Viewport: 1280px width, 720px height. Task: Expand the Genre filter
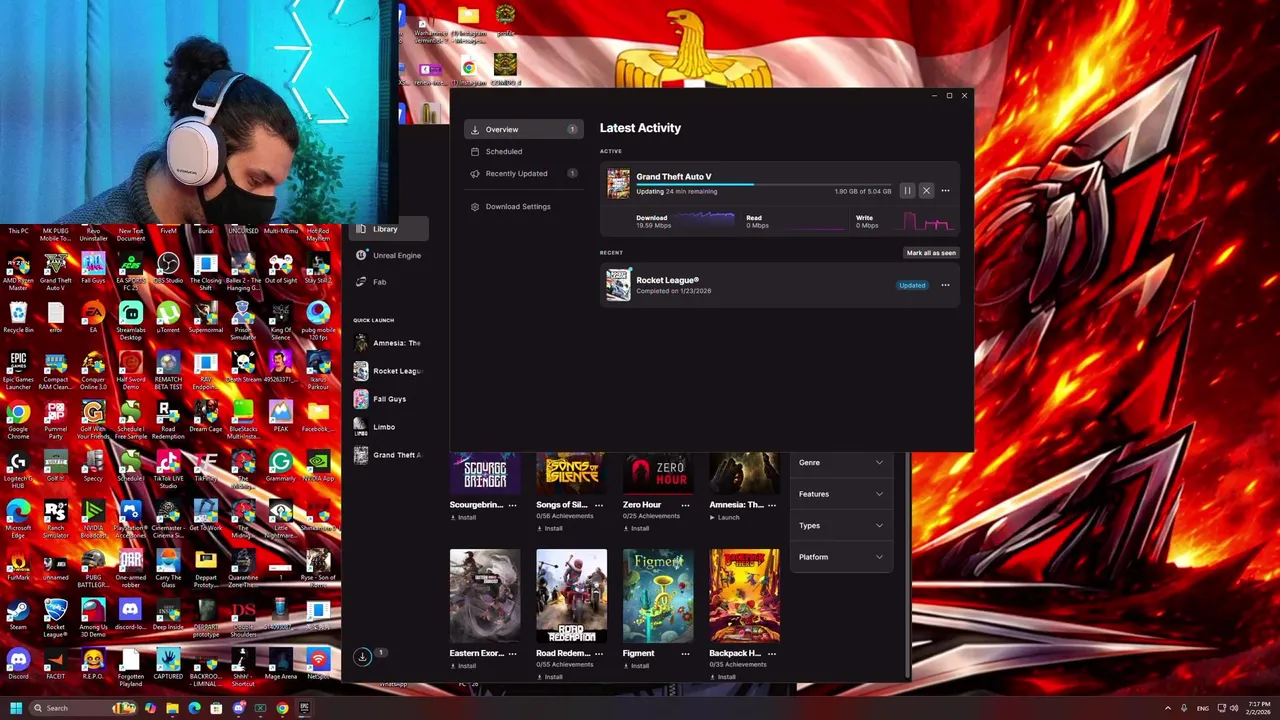tap(841, 462)
